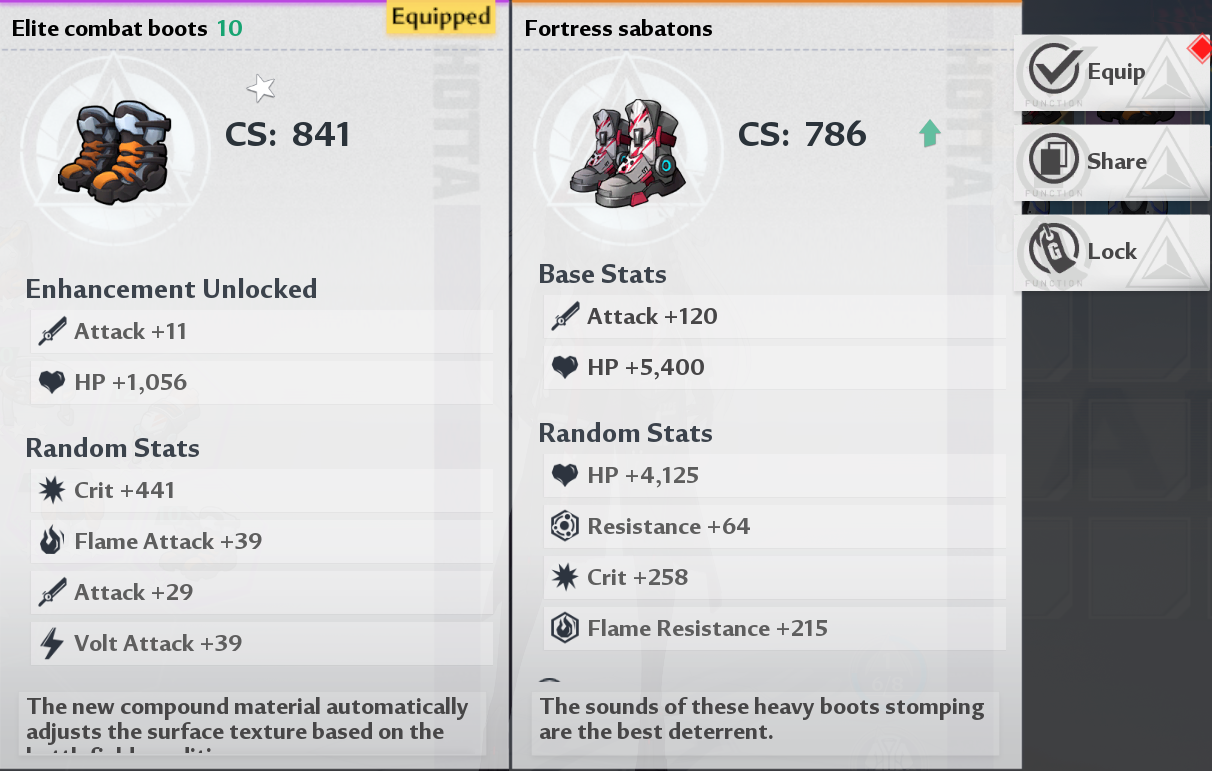Click the white star rating icon

click(x=261, y=89)
